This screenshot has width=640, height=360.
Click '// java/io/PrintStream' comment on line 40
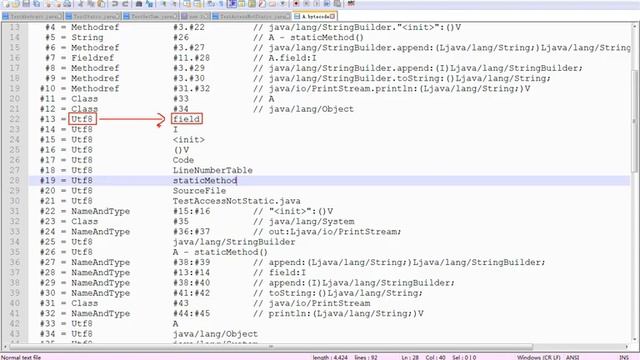point(312,303)
